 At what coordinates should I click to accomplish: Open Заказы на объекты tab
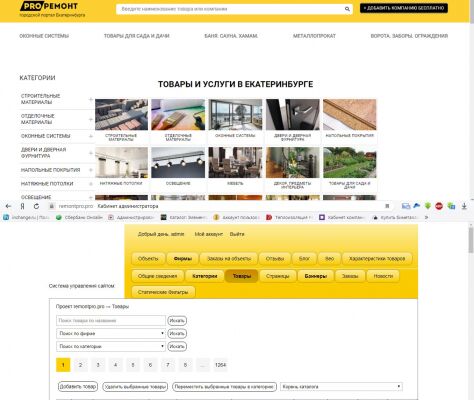click(x=229, y=259)
